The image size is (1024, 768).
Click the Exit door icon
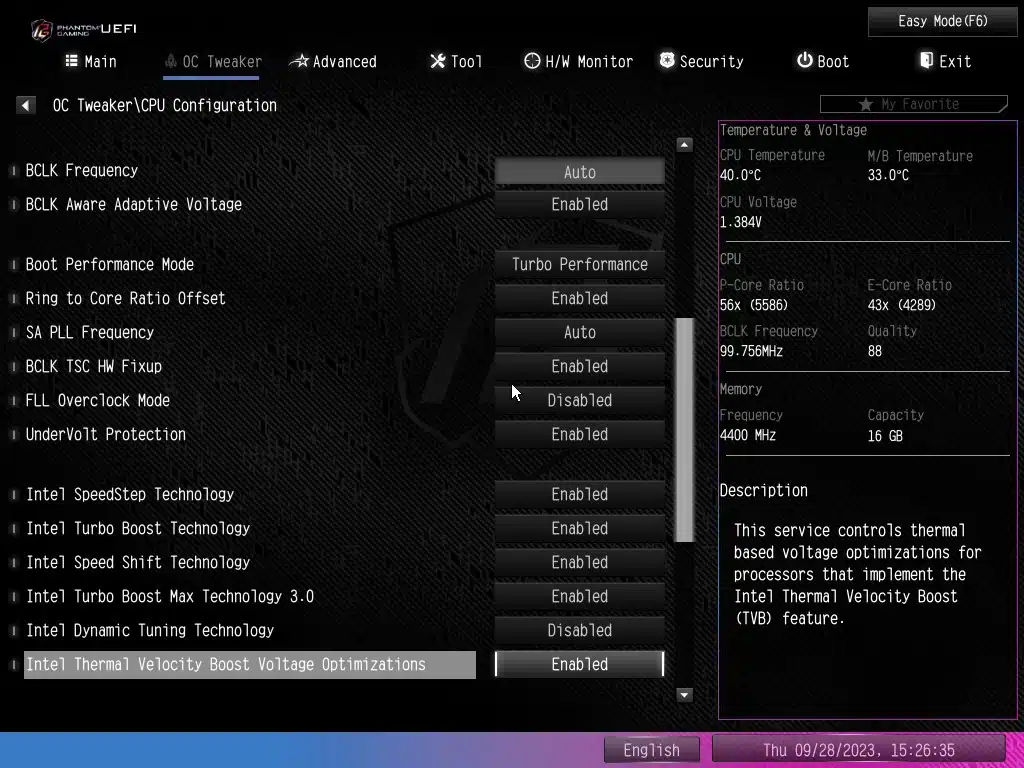coord(926,61)
